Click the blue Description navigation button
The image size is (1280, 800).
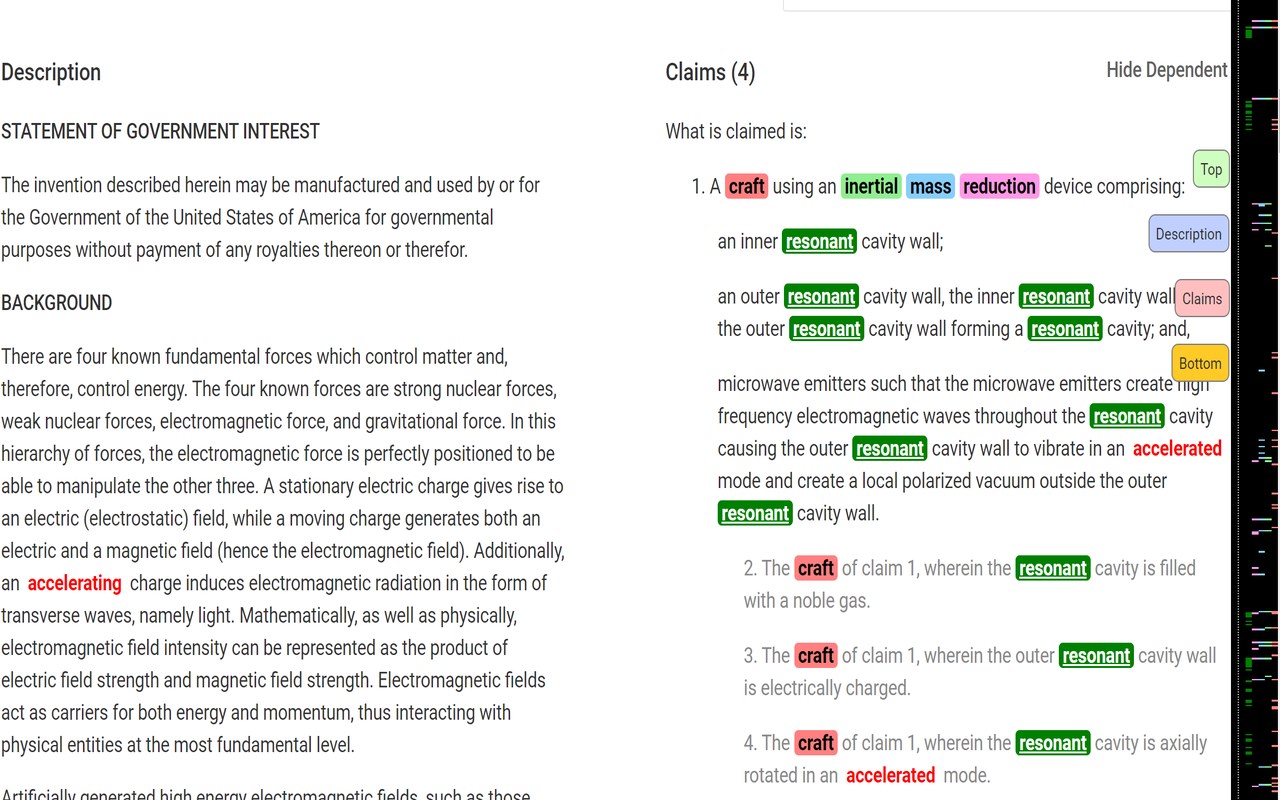tap(1188, 234)
